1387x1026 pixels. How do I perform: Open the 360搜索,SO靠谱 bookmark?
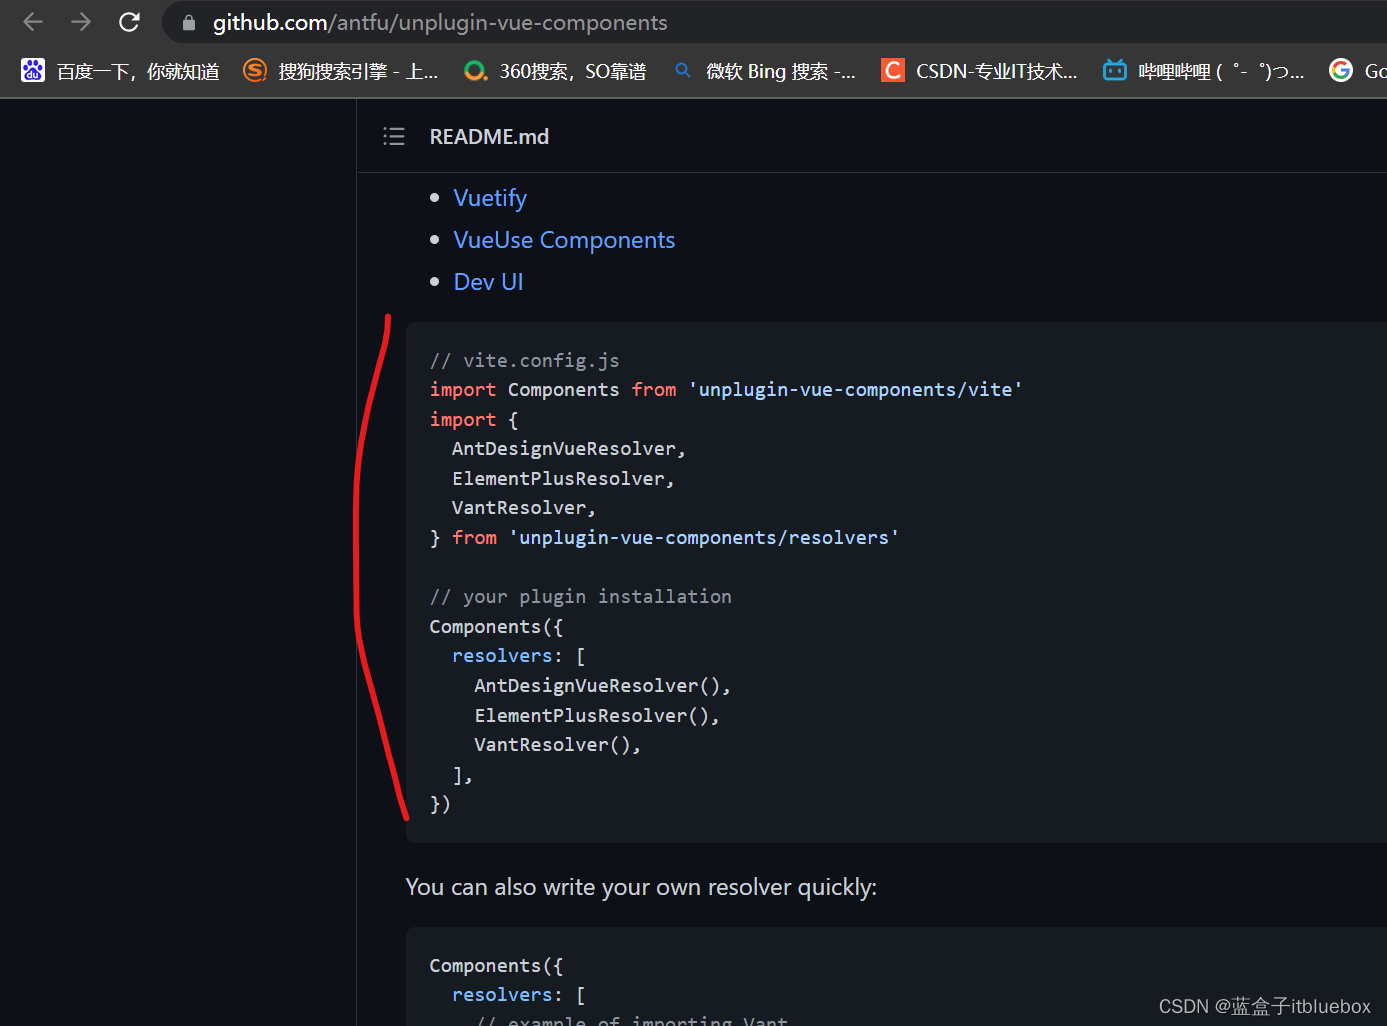point(573,71)
